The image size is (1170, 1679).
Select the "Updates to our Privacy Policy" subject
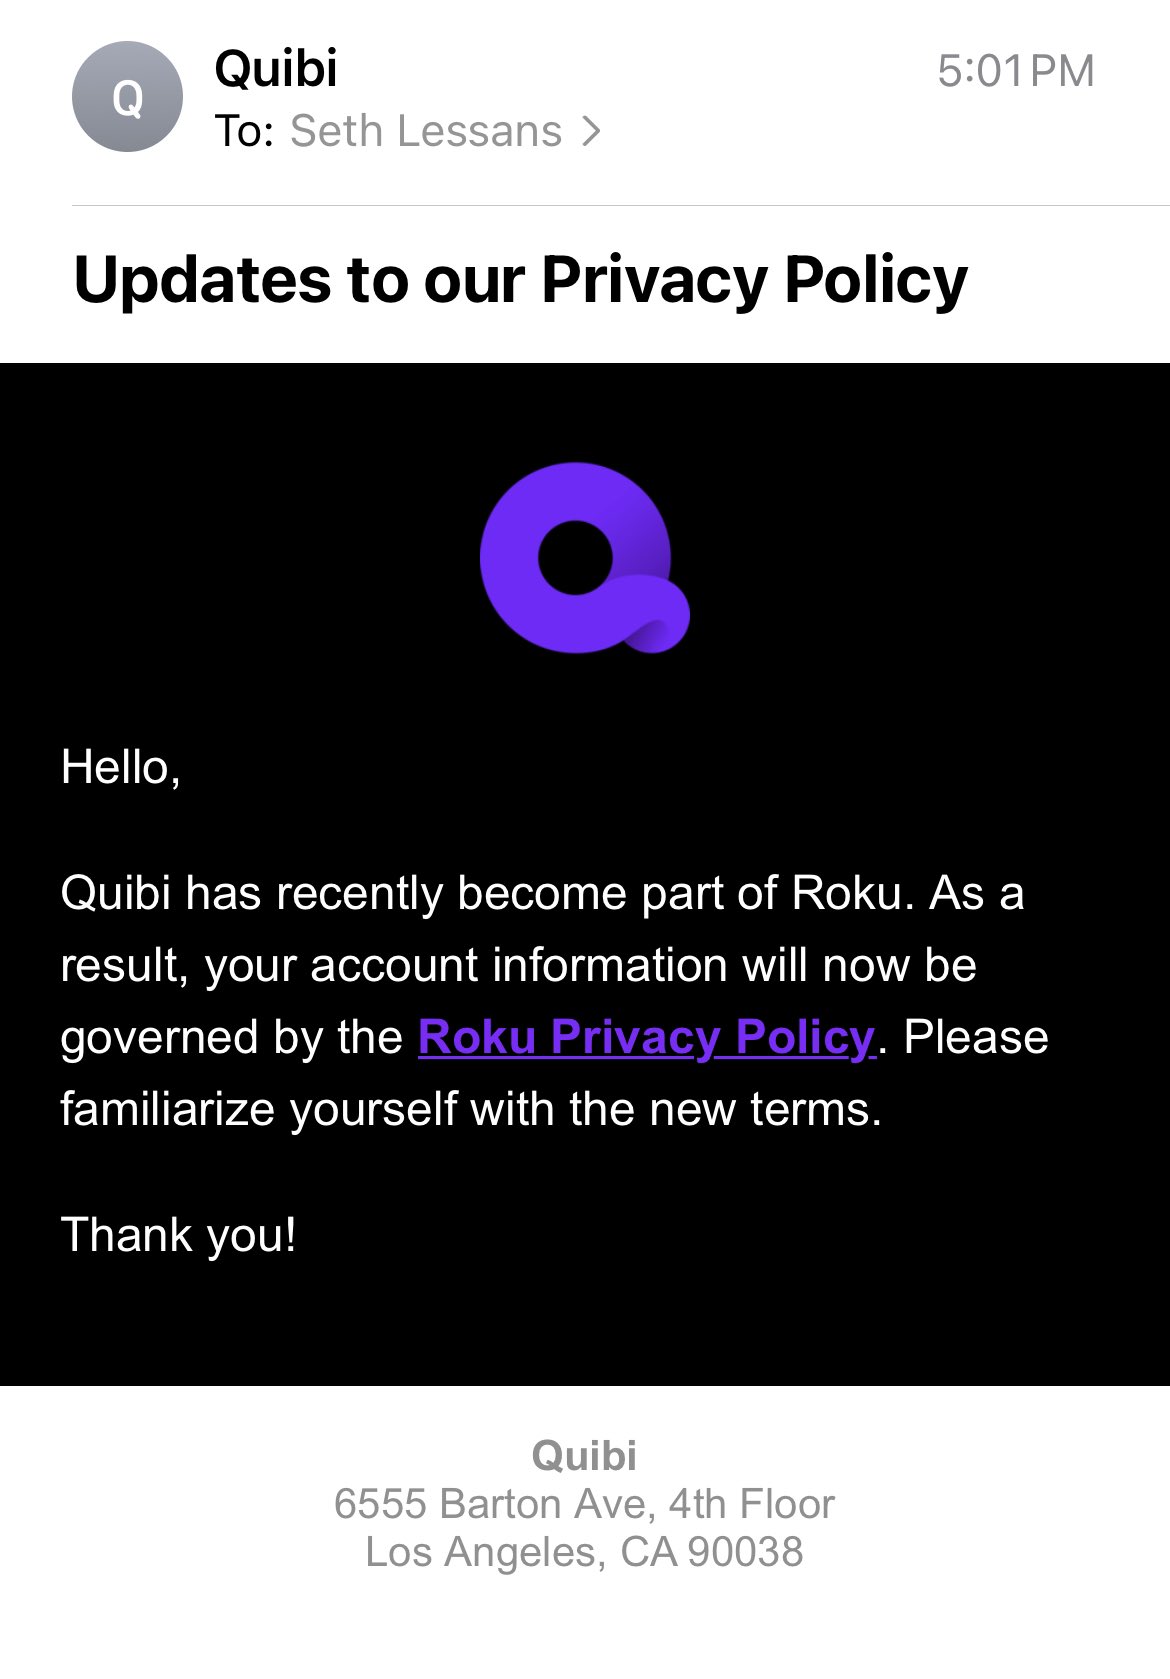521,279
